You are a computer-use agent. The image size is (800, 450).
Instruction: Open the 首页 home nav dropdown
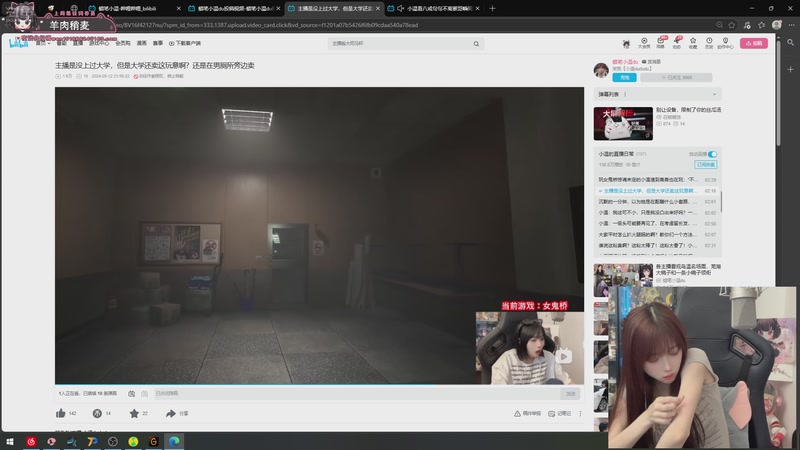pos(43,43)
